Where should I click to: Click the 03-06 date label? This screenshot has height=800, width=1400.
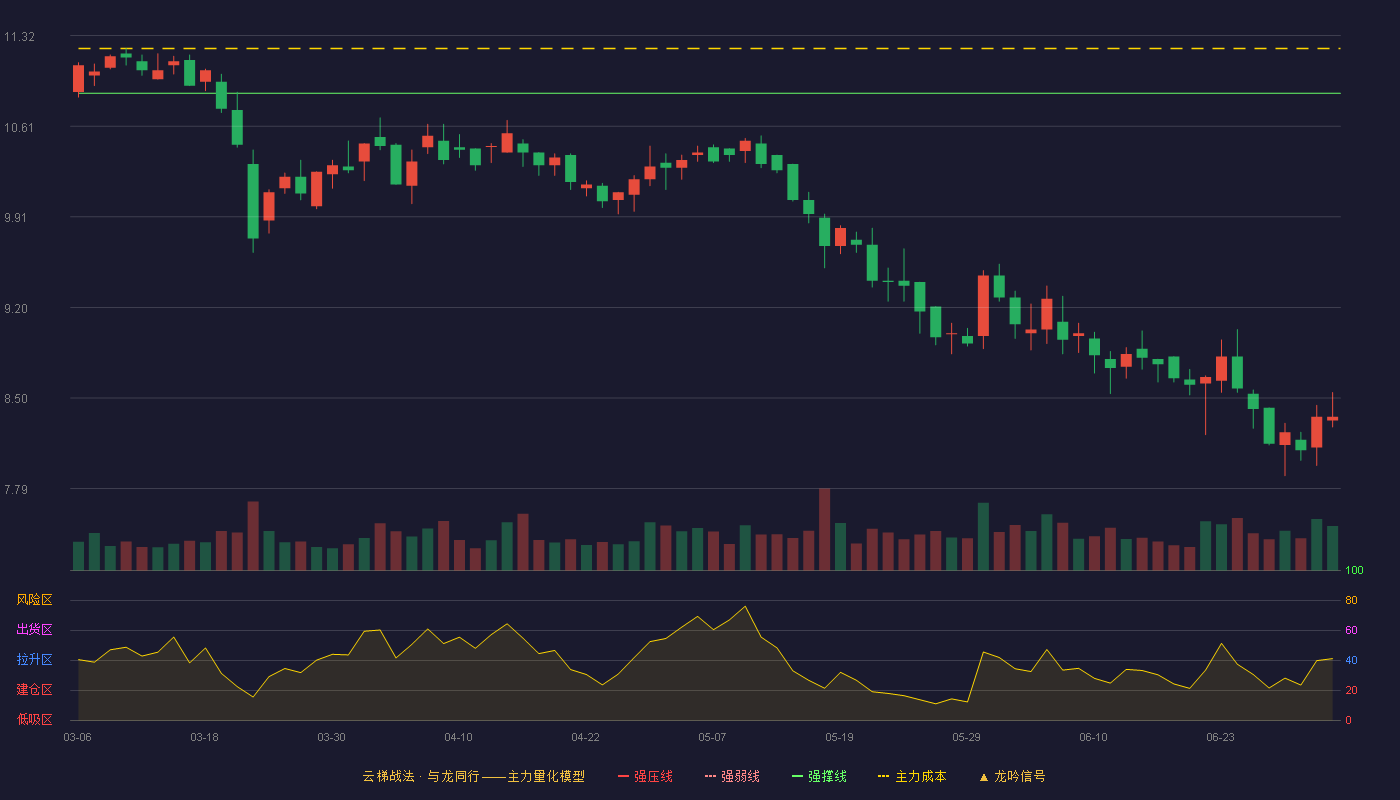pos(77,737)
